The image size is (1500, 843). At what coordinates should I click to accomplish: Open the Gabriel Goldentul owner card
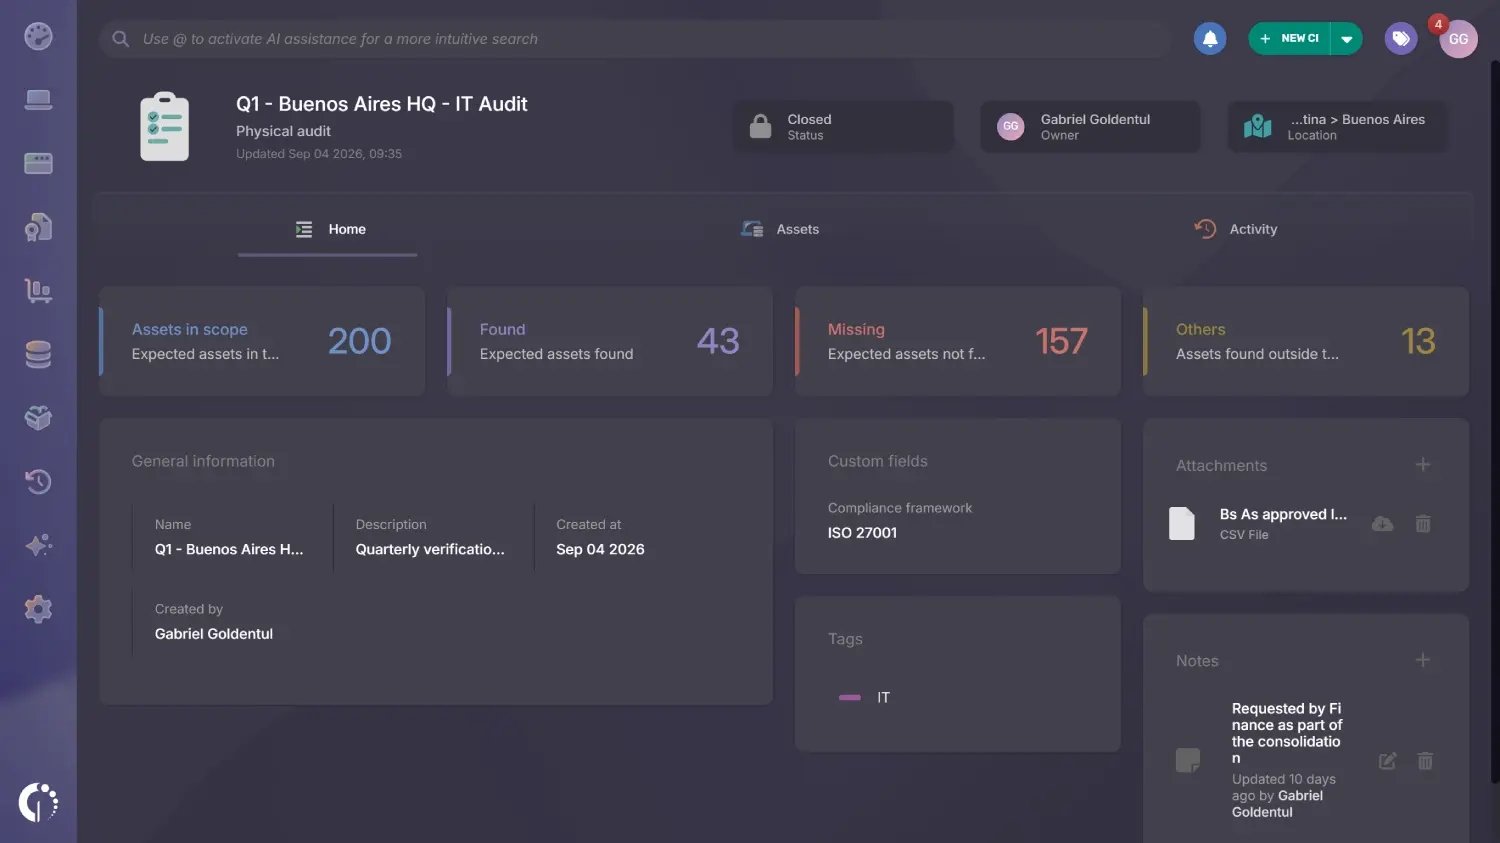(1090, 126)
